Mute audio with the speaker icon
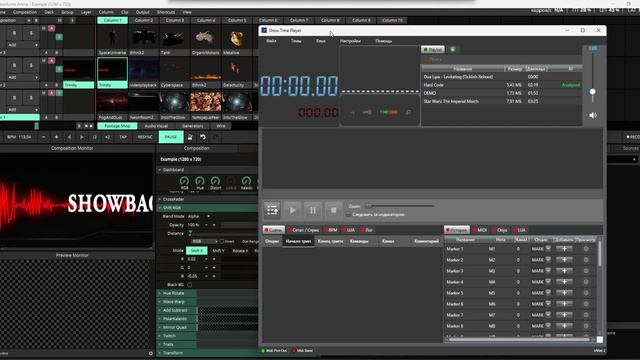This screenshot has width=640, height=360. point(593,116)
